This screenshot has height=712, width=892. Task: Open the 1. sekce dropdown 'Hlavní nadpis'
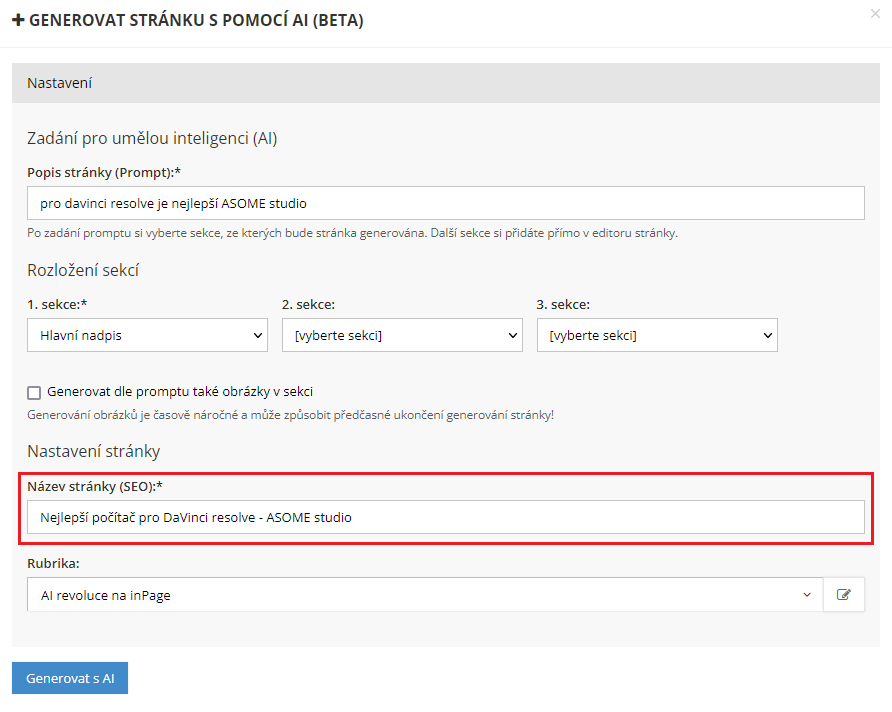point(147,336)
